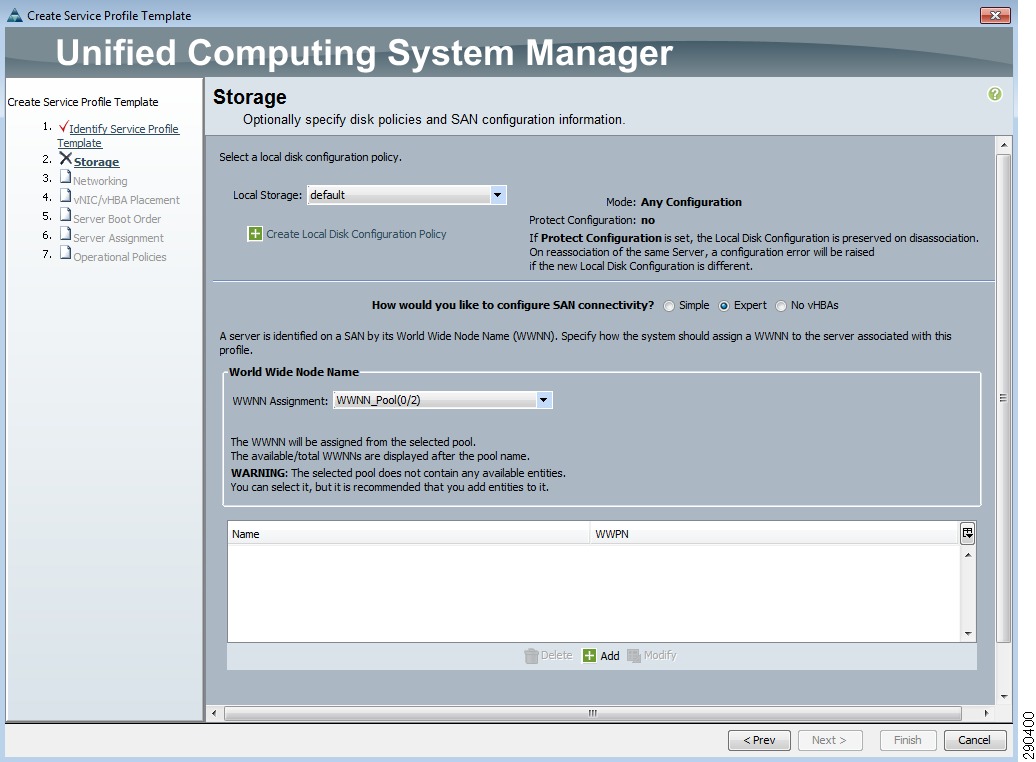Click the Next button
The image size is (1036, 762).
coord(829,740)
